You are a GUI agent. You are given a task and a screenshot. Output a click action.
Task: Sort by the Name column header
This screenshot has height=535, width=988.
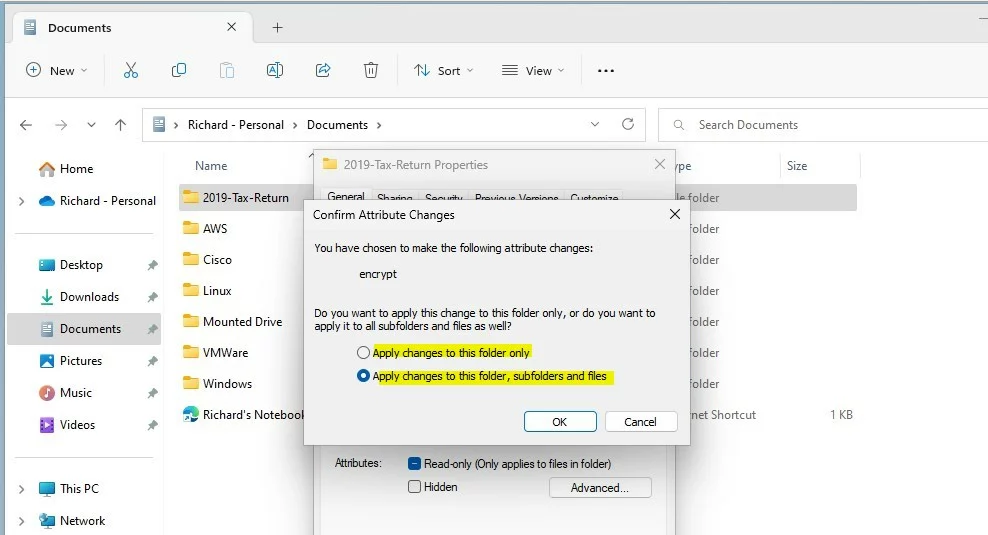click(x=211, y=166)
